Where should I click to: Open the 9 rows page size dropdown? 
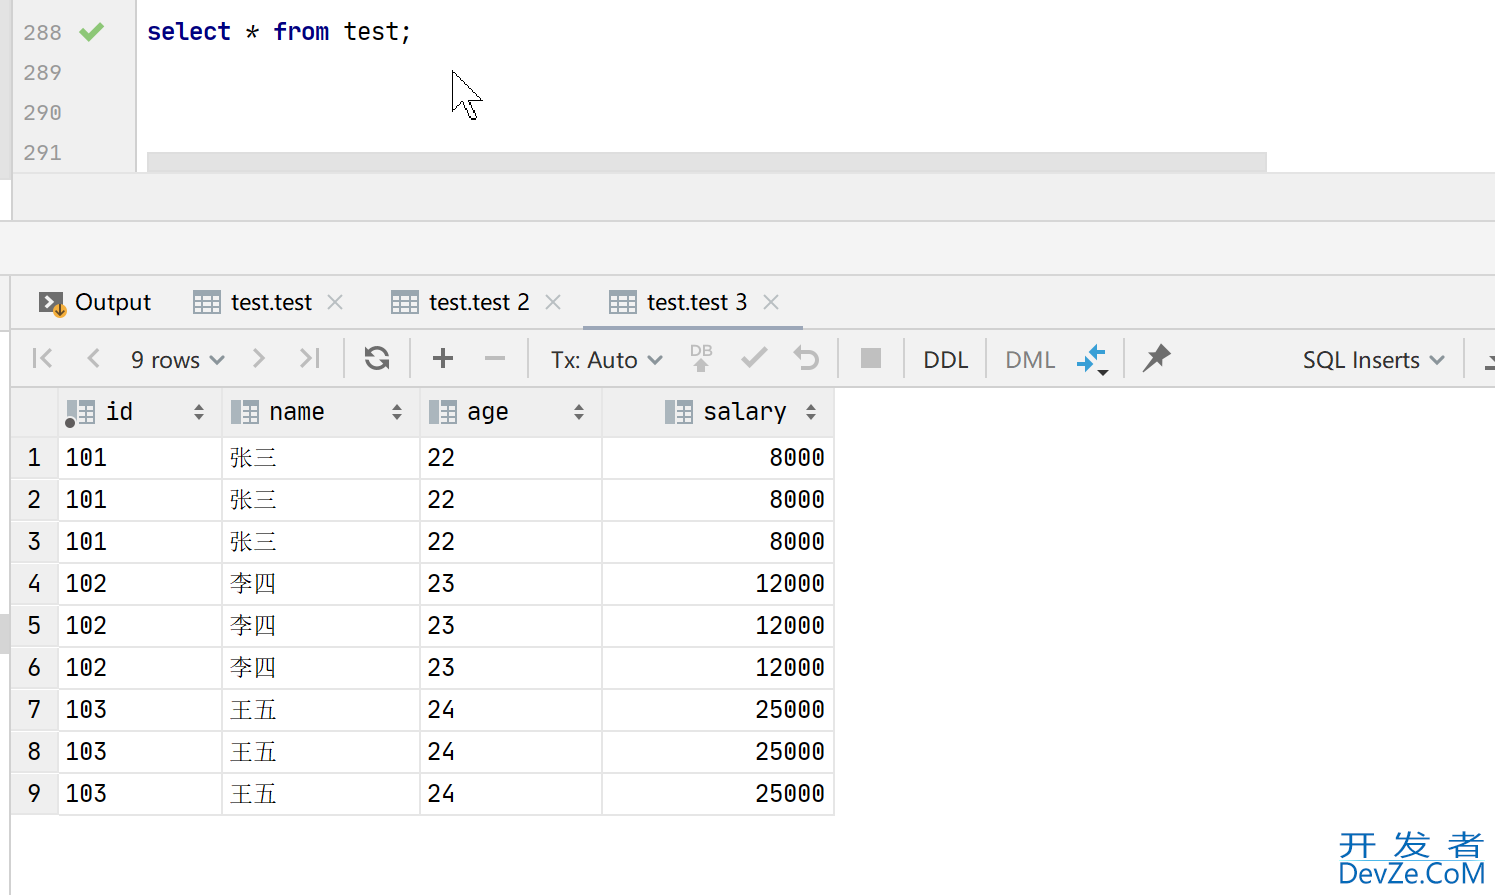[177, 359]
